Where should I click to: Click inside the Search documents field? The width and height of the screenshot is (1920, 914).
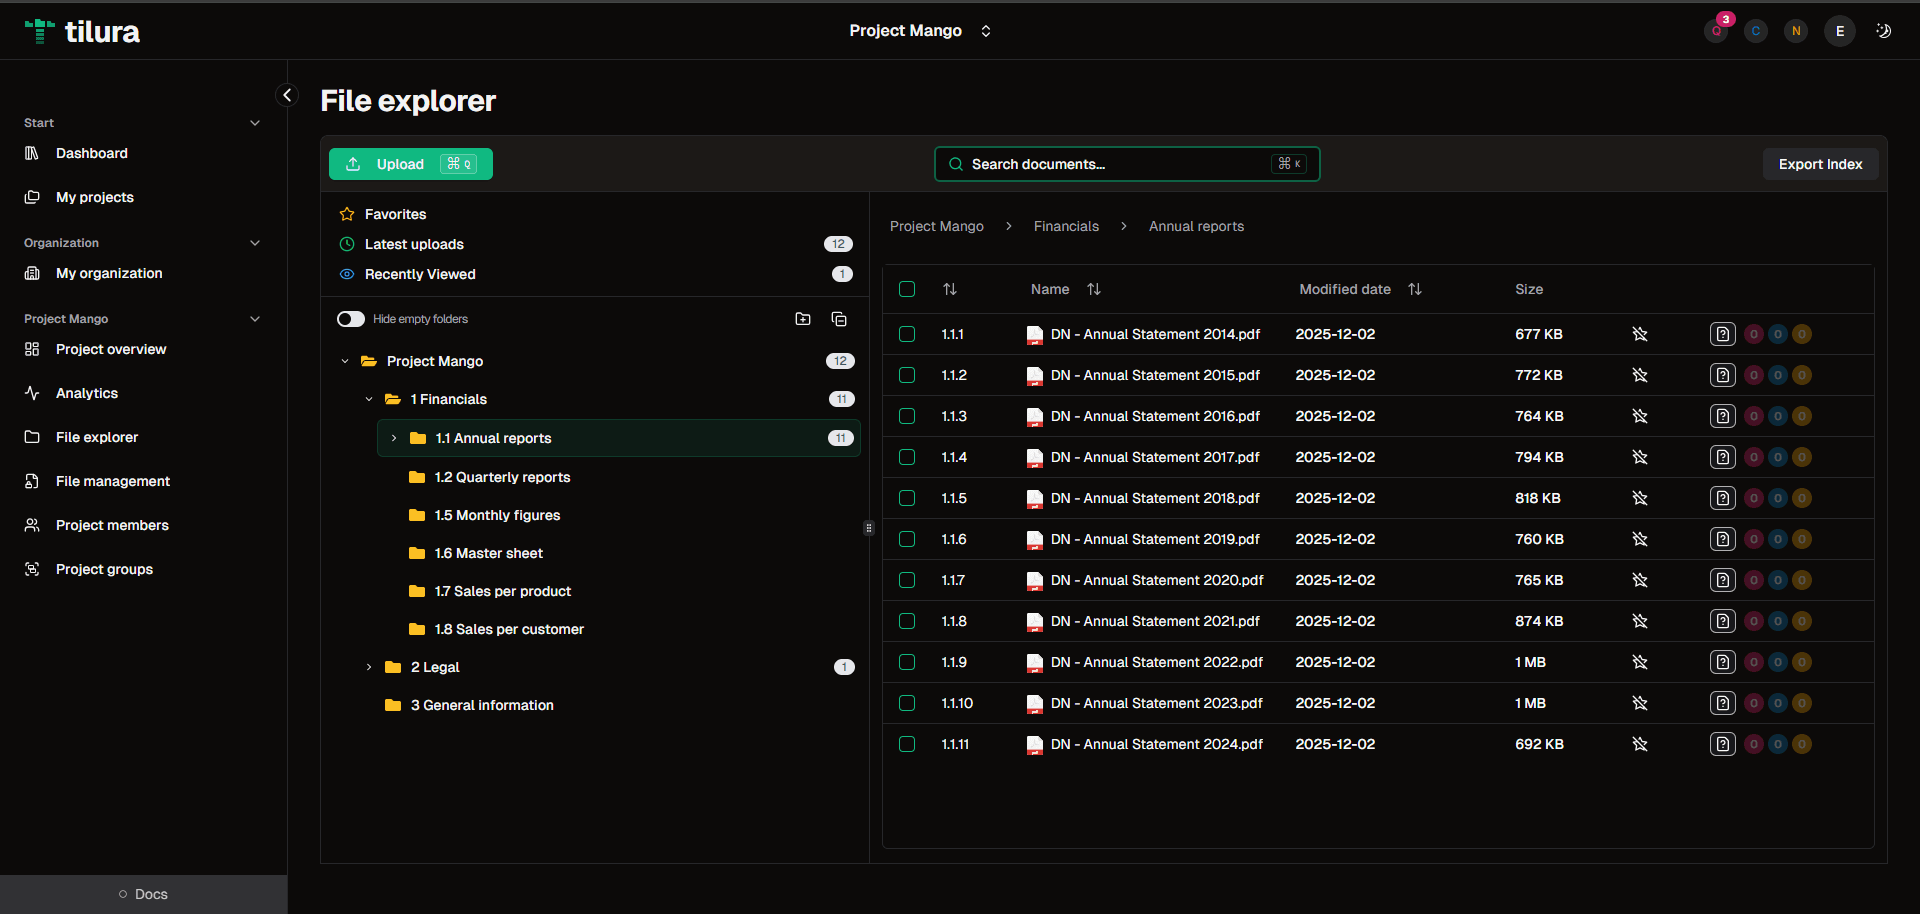(1100, 164)
